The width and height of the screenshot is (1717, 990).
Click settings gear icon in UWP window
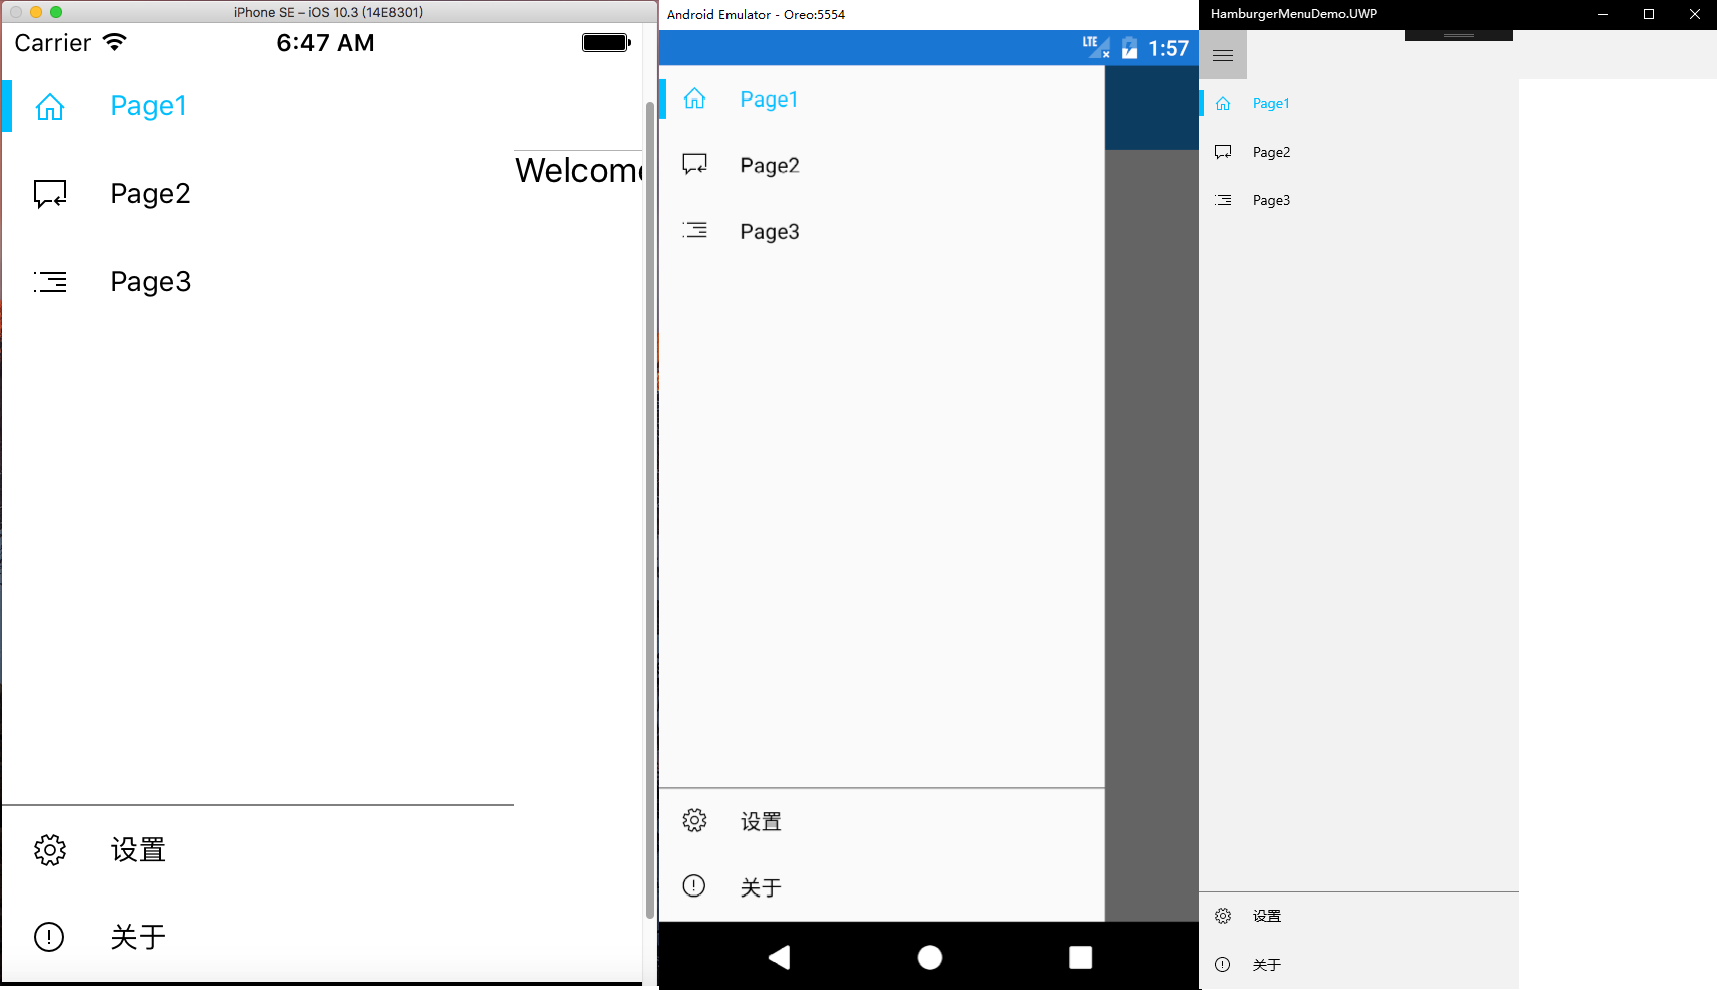click(1223, 916)
